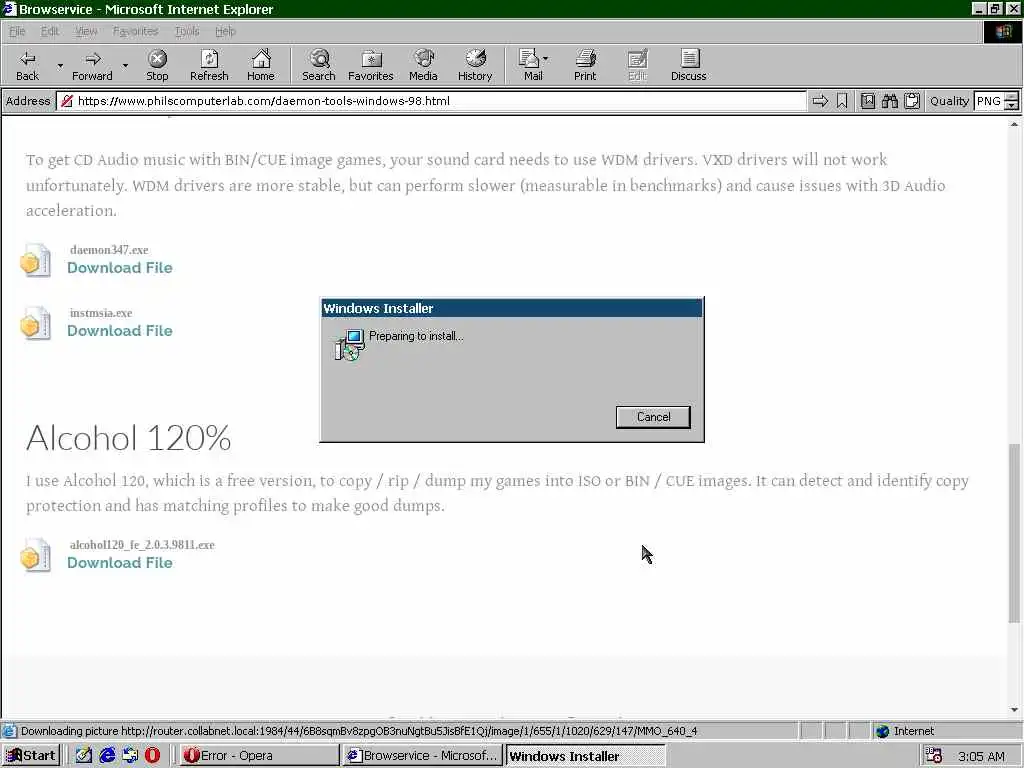
Task: Launch Internet Explorer quick launch icon
Action: coord(107,756)
